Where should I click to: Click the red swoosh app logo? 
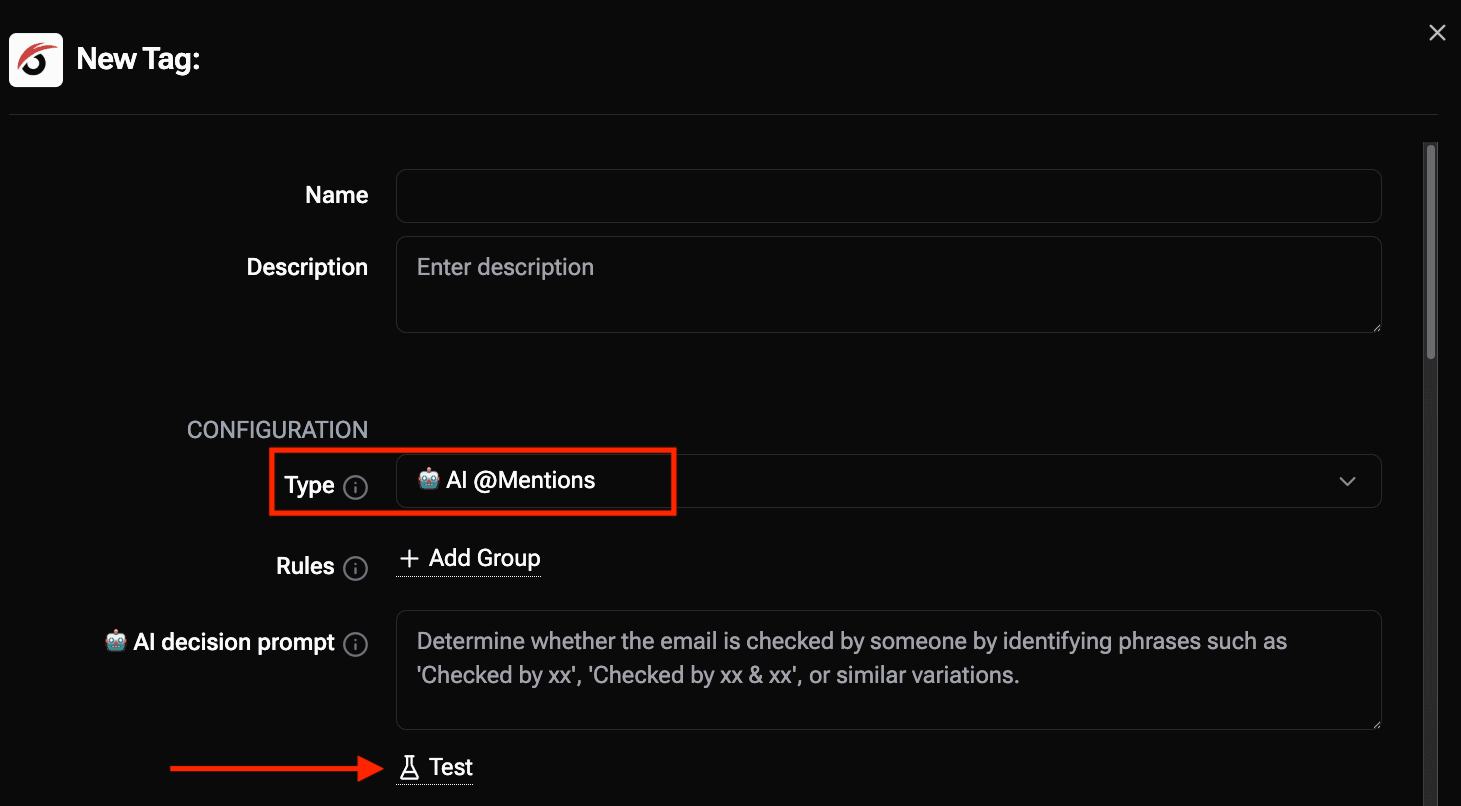coord(36,60)
